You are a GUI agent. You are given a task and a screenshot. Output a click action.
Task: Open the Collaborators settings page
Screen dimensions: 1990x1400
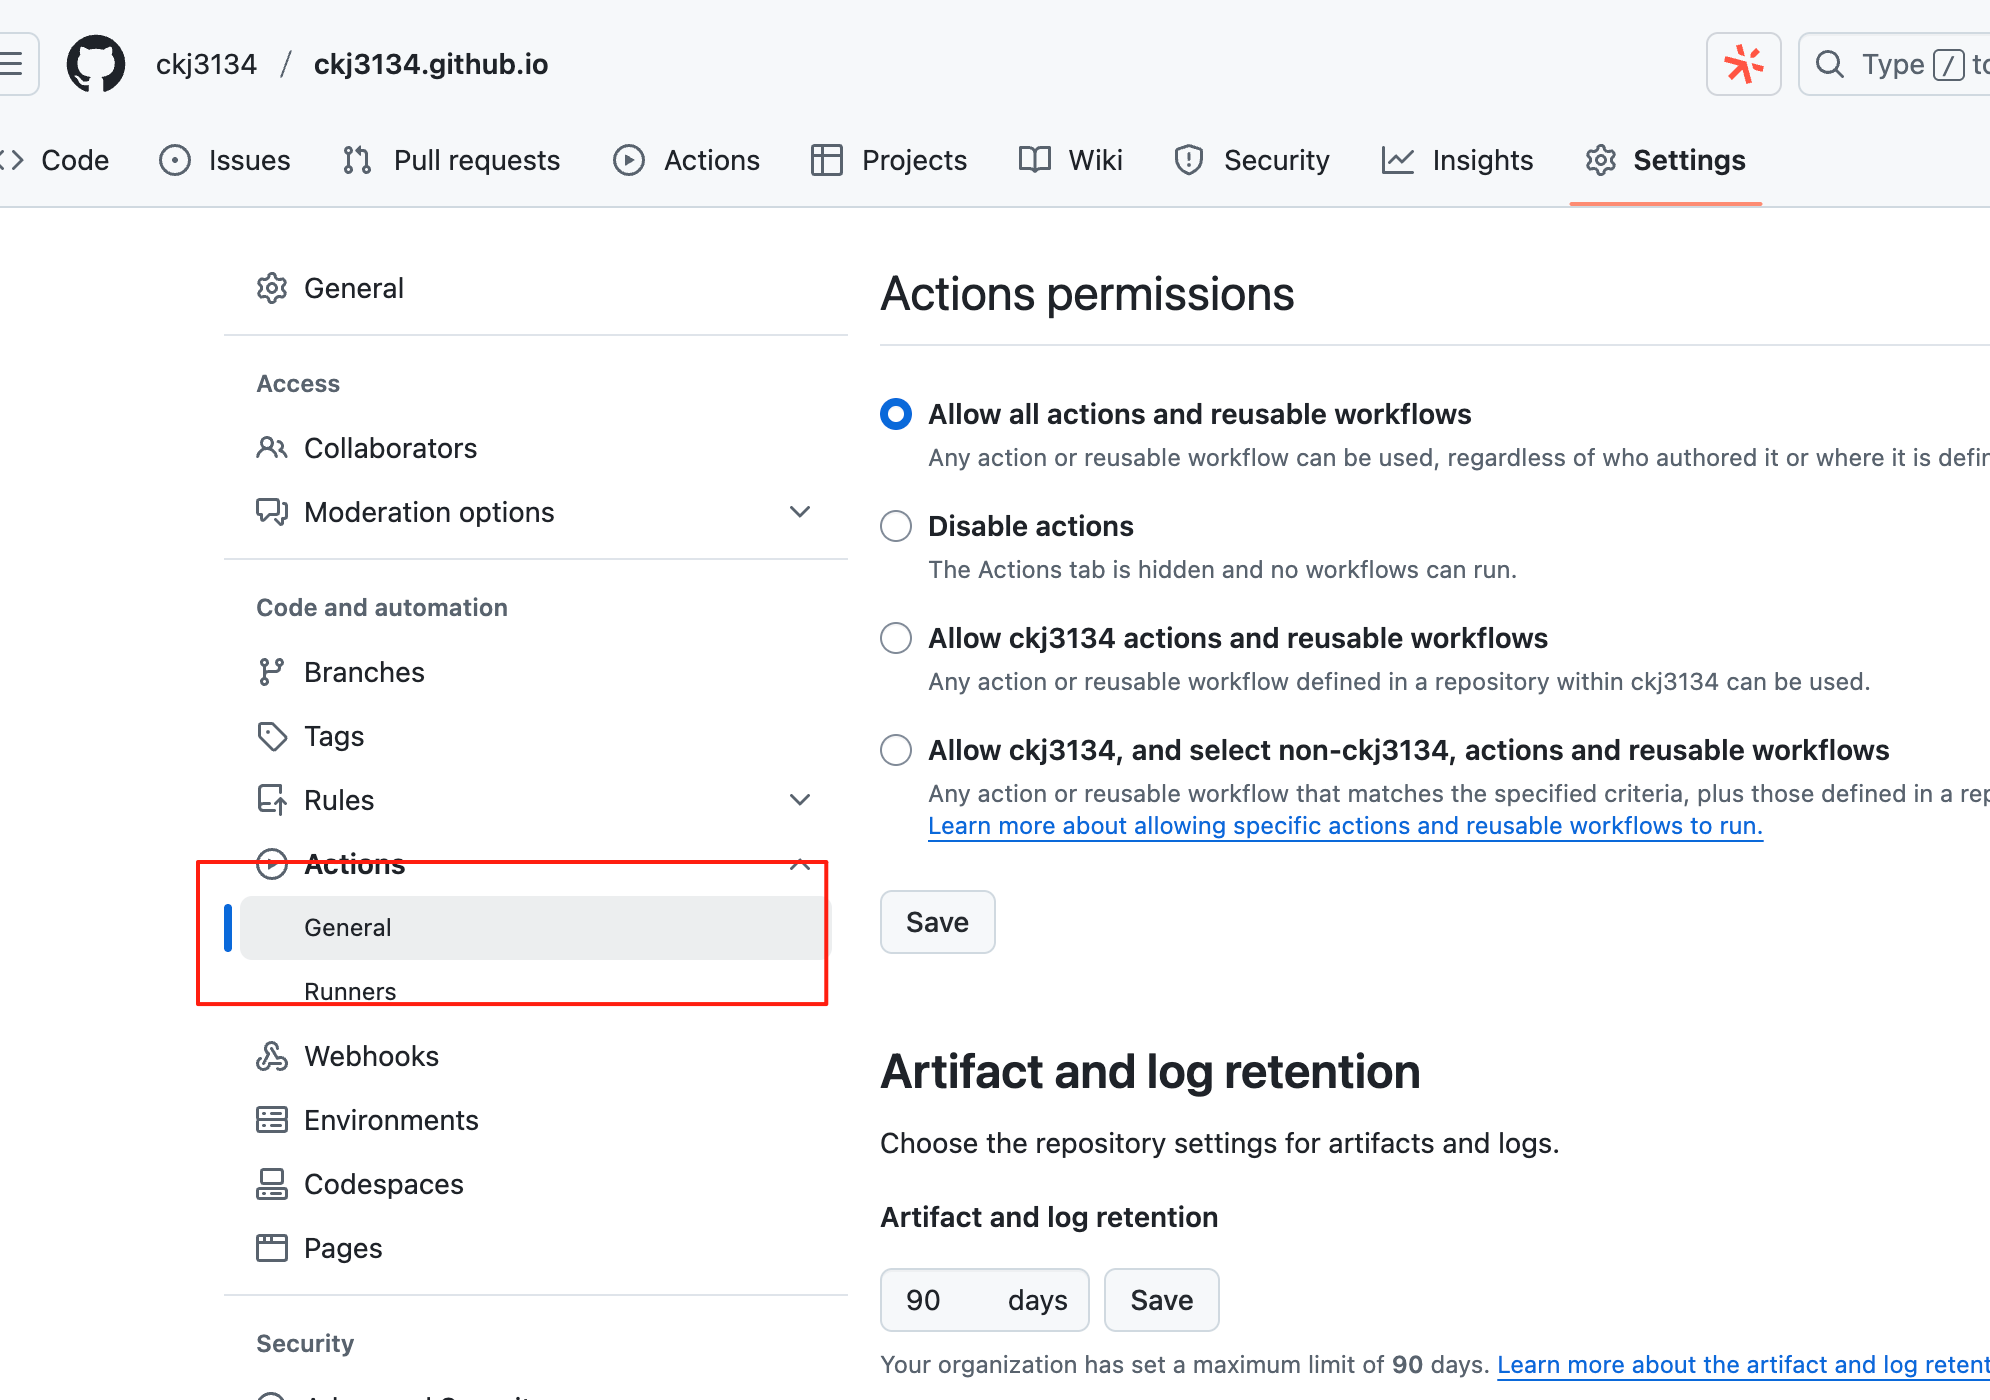click(390, 448)
